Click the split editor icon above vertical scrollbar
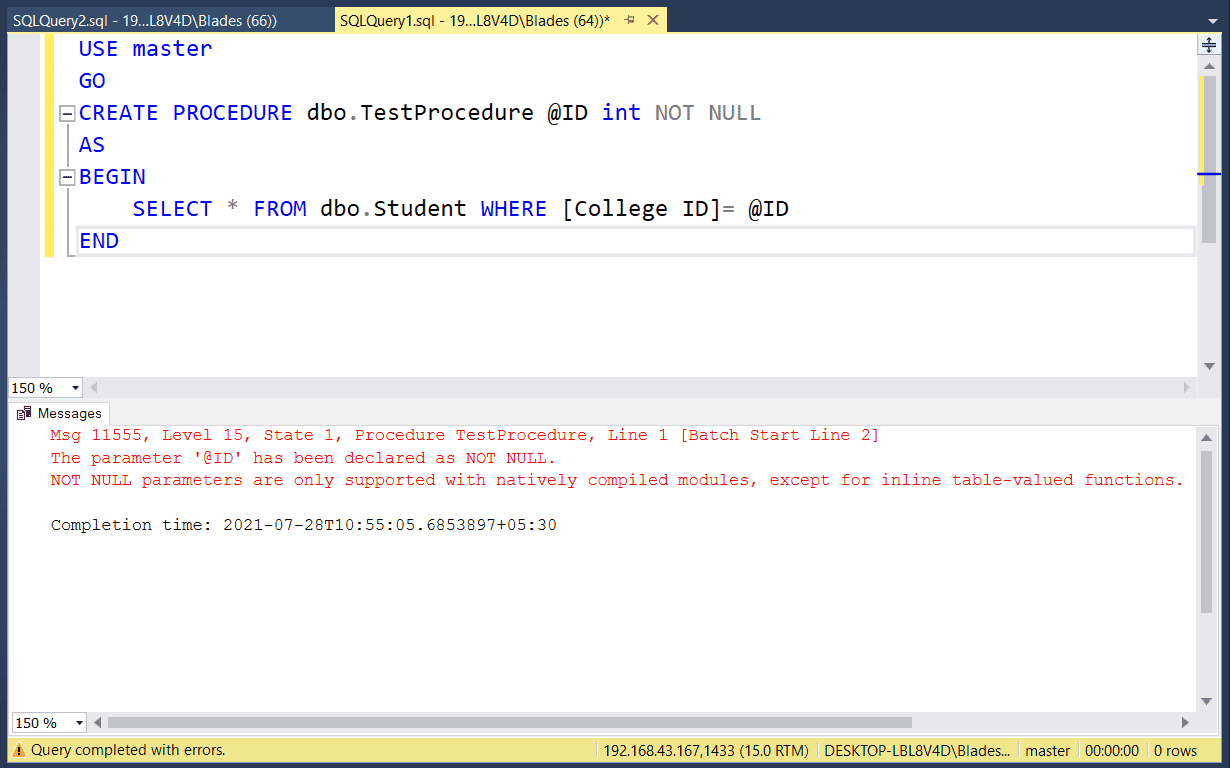This screenshot has width=1230, height=768. (1208, 45)
